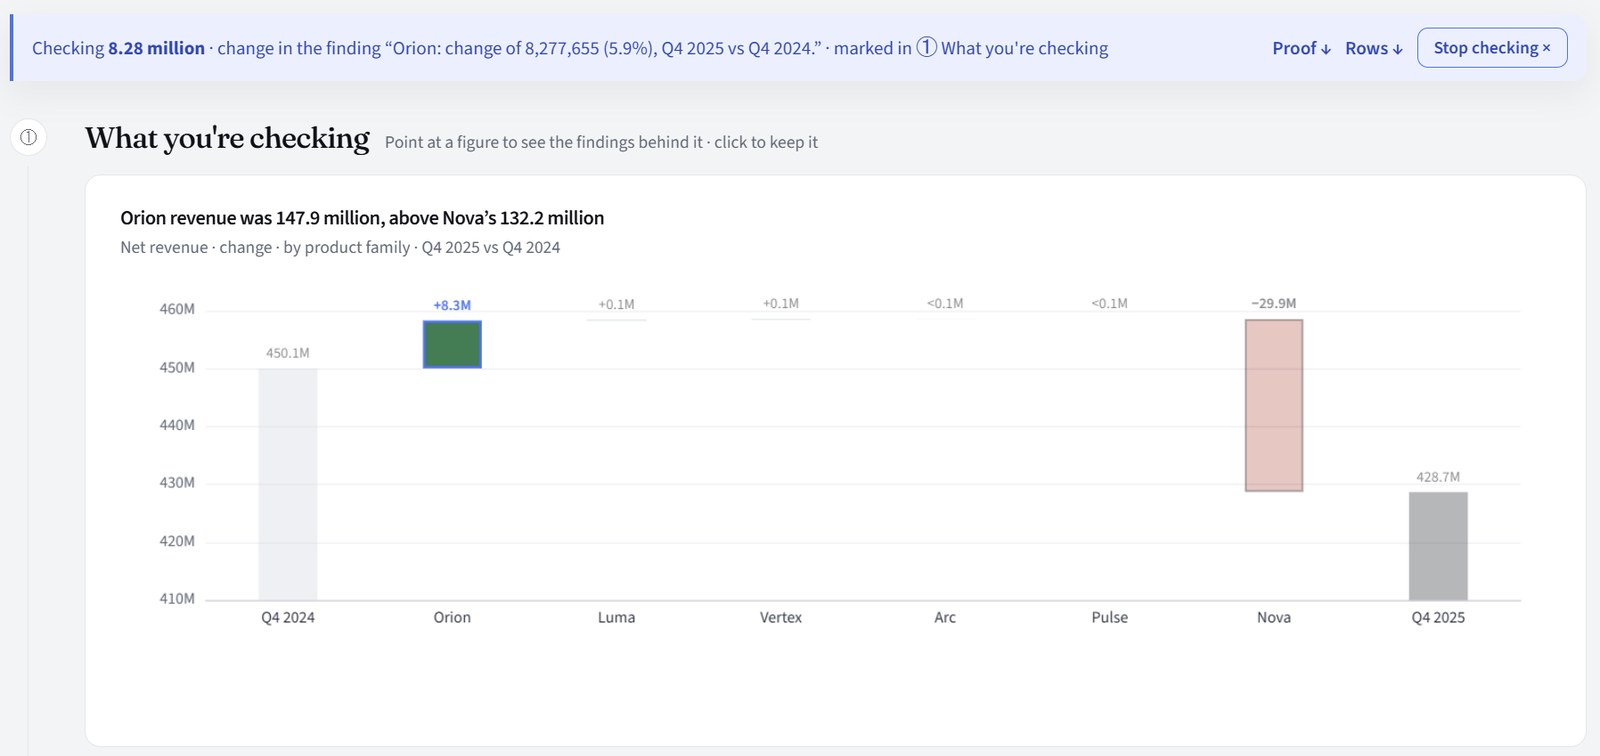Jump to Proof section
This screenshot has width=1600, height=756.
pos(1301,48)
